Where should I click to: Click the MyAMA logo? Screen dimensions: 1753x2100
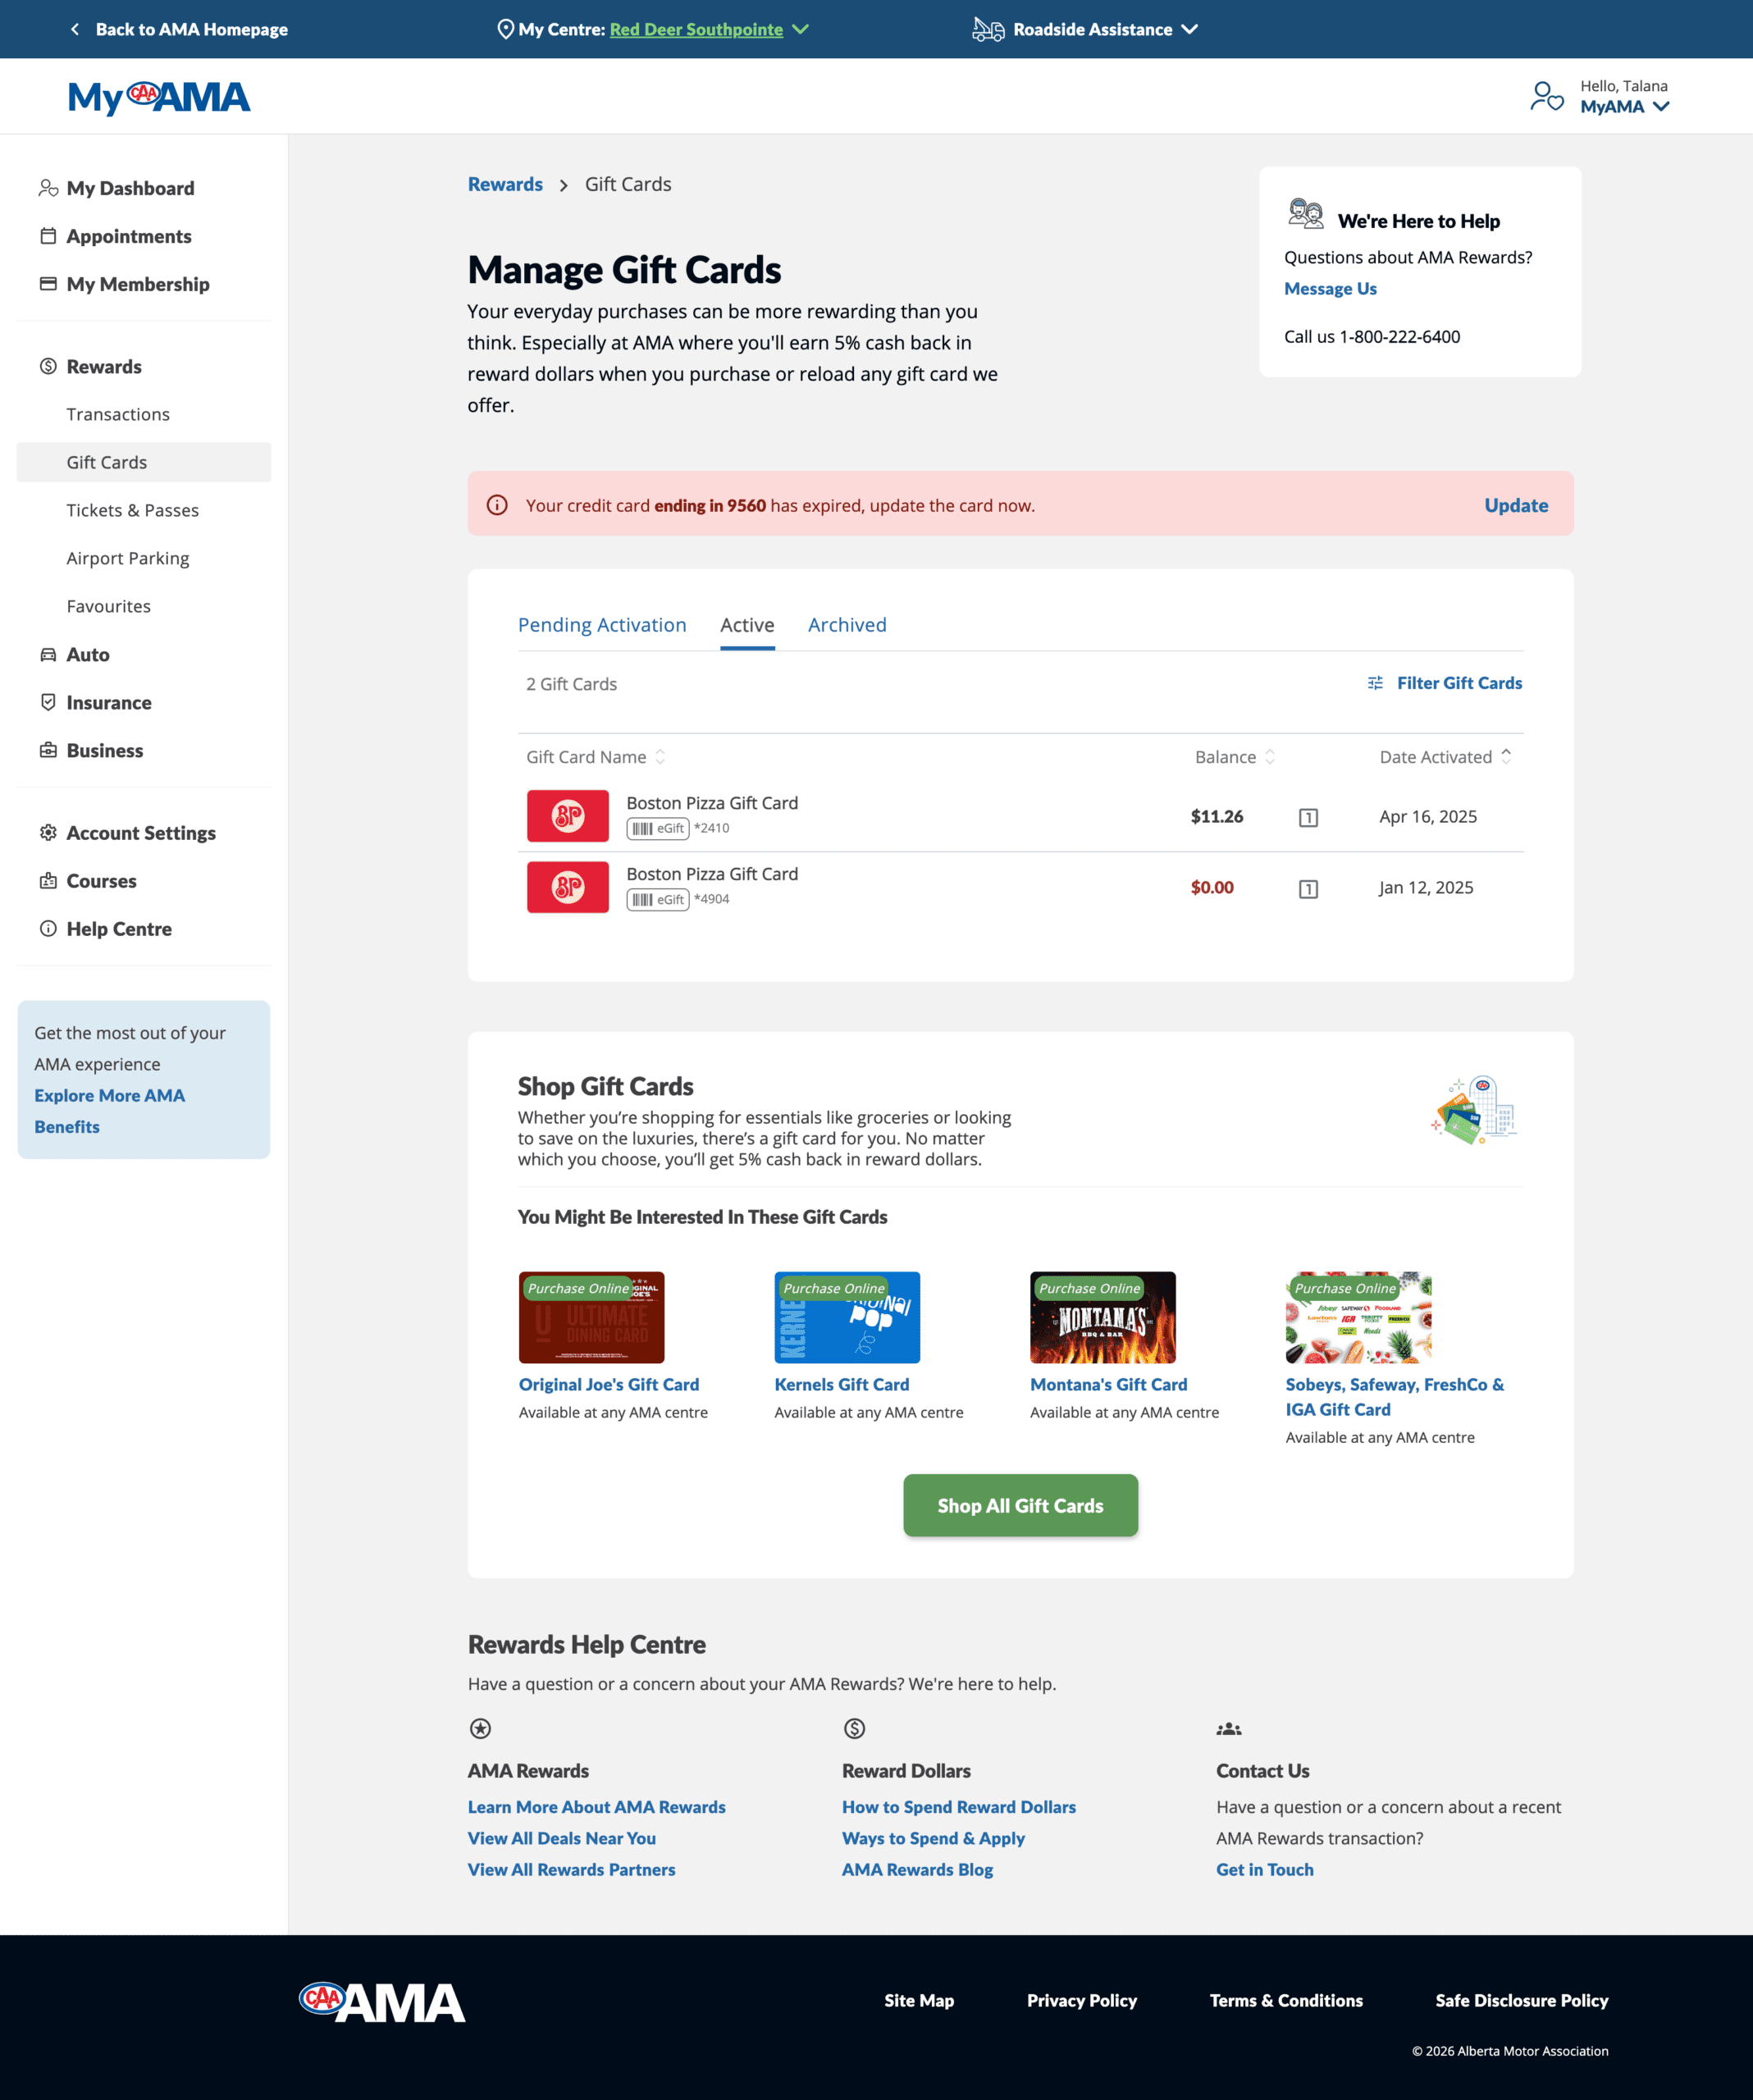pyautogui.click(x=159, y=97)
